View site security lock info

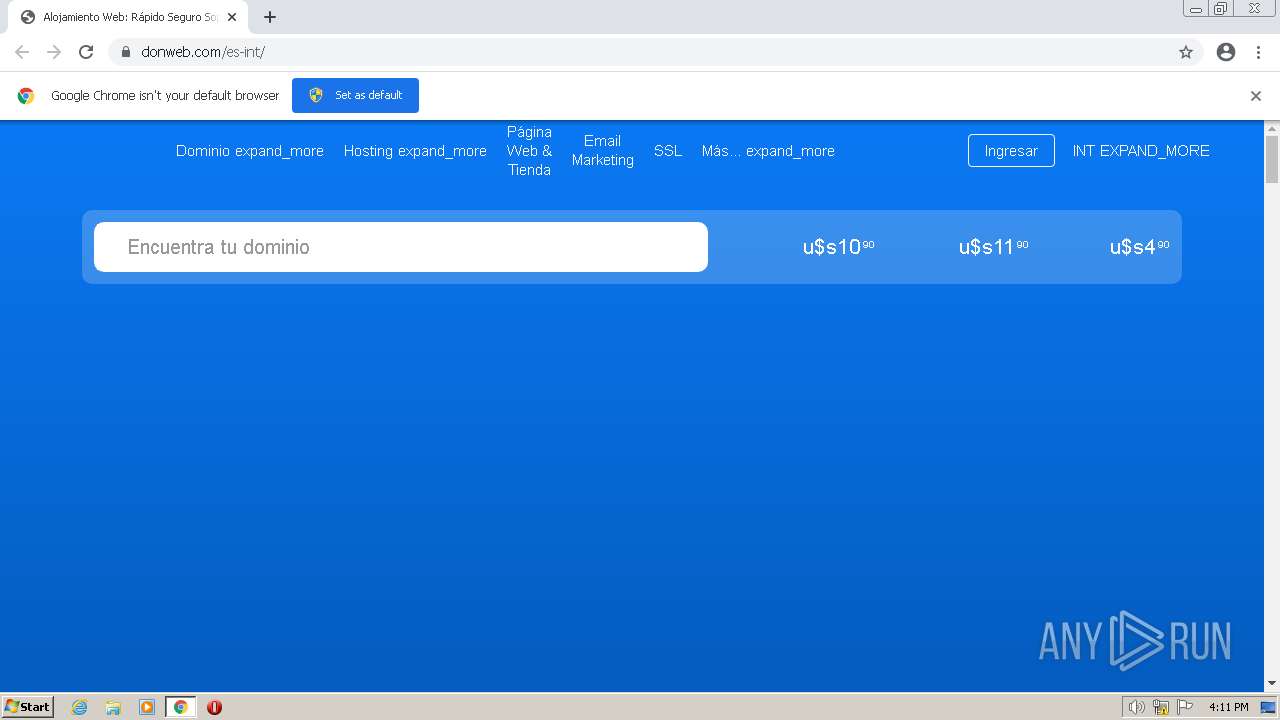[x=126, y=52]
